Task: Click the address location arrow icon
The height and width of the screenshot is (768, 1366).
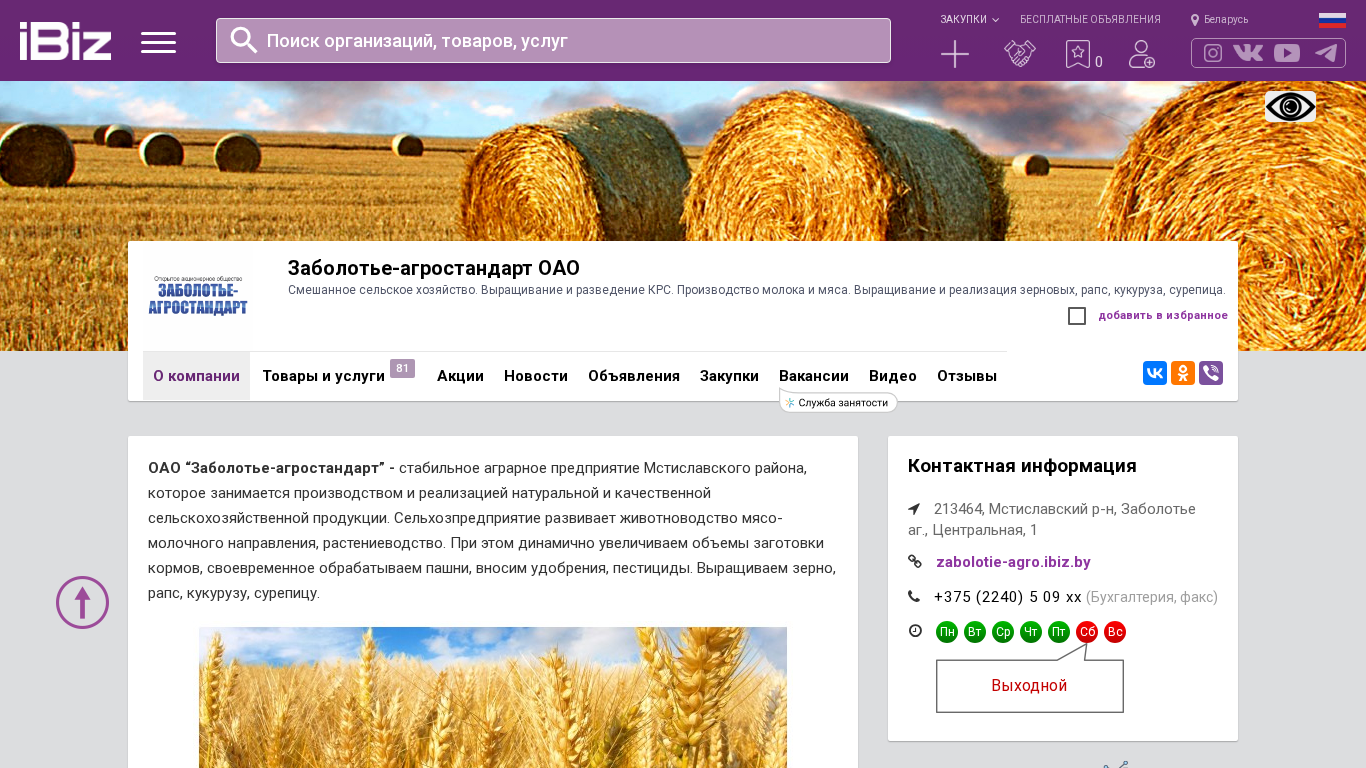Action: pos(914,509)
